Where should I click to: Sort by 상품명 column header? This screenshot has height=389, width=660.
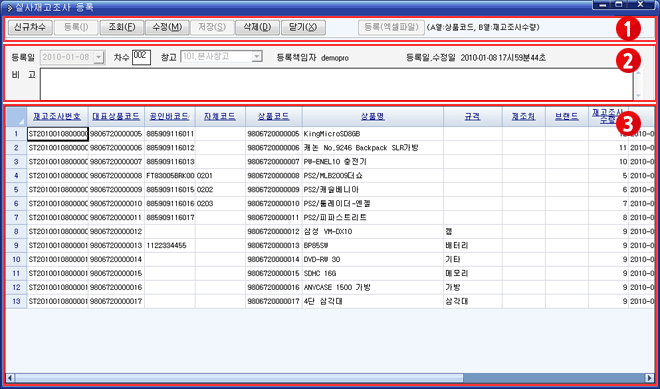point(373,117)
